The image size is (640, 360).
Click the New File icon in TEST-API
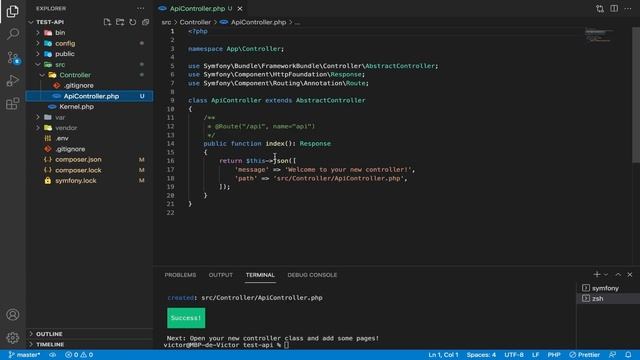coord(107,22)
